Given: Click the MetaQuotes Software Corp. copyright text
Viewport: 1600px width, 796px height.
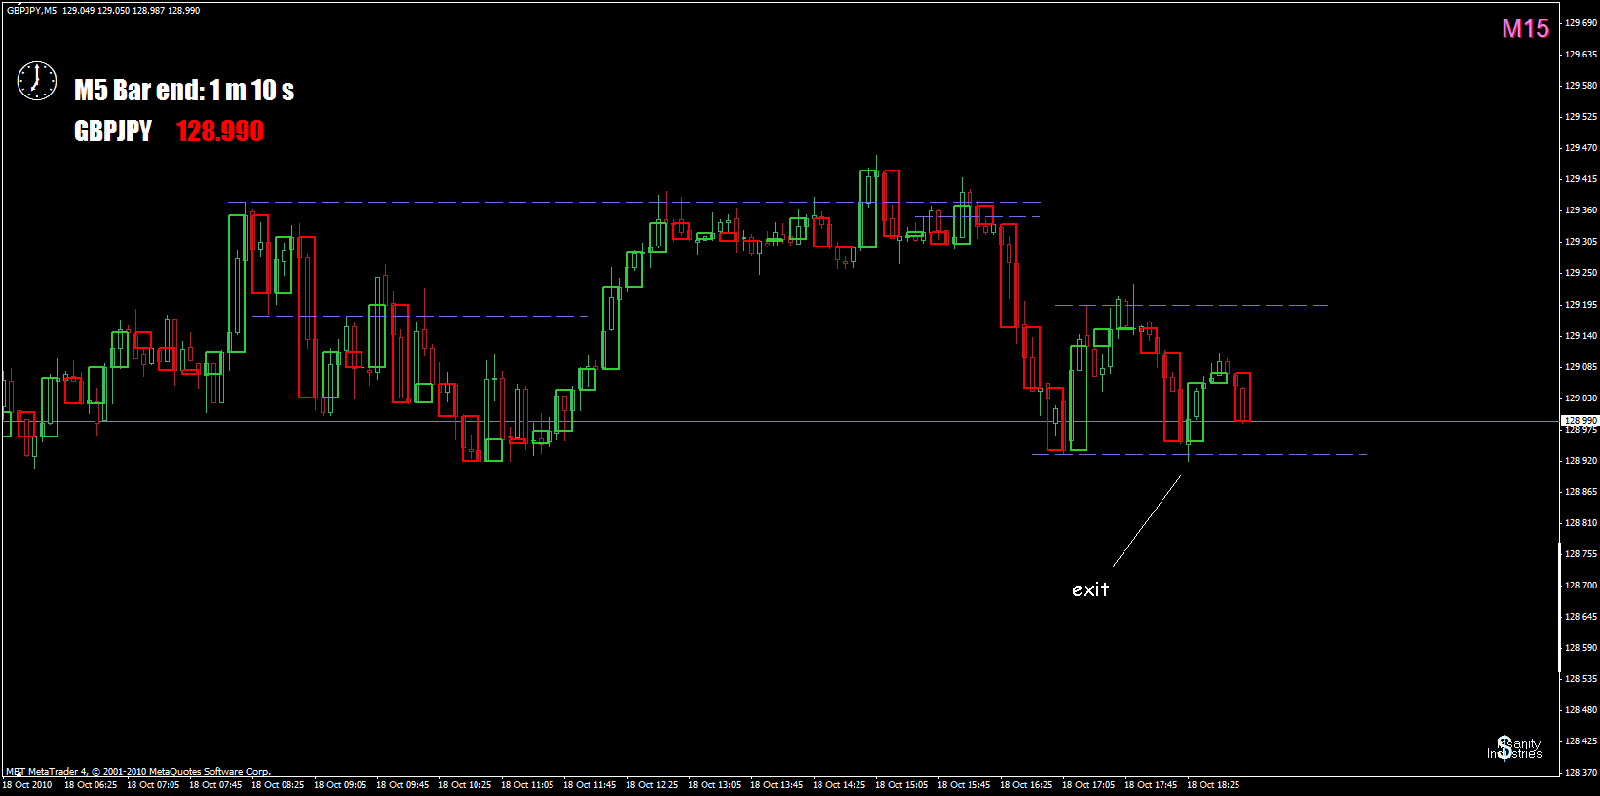Looking at the screenshot, I should [138, 772].
